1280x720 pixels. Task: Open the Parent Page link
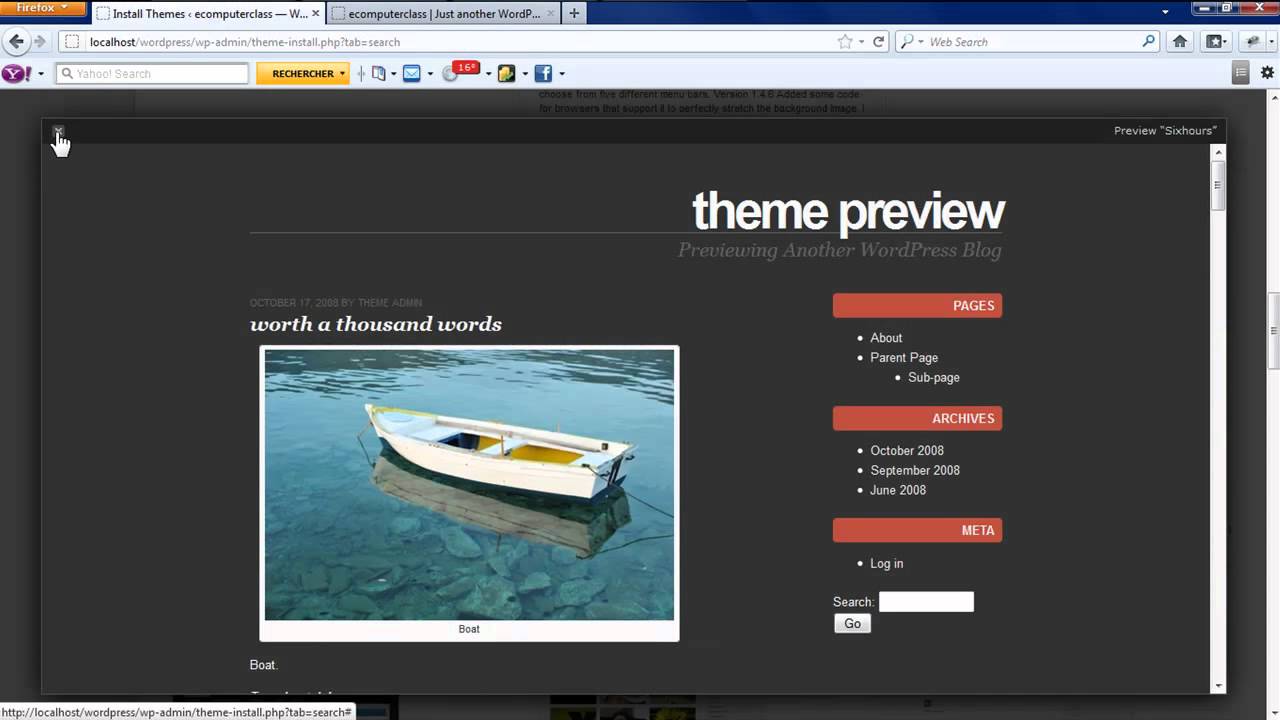point(904,358)
